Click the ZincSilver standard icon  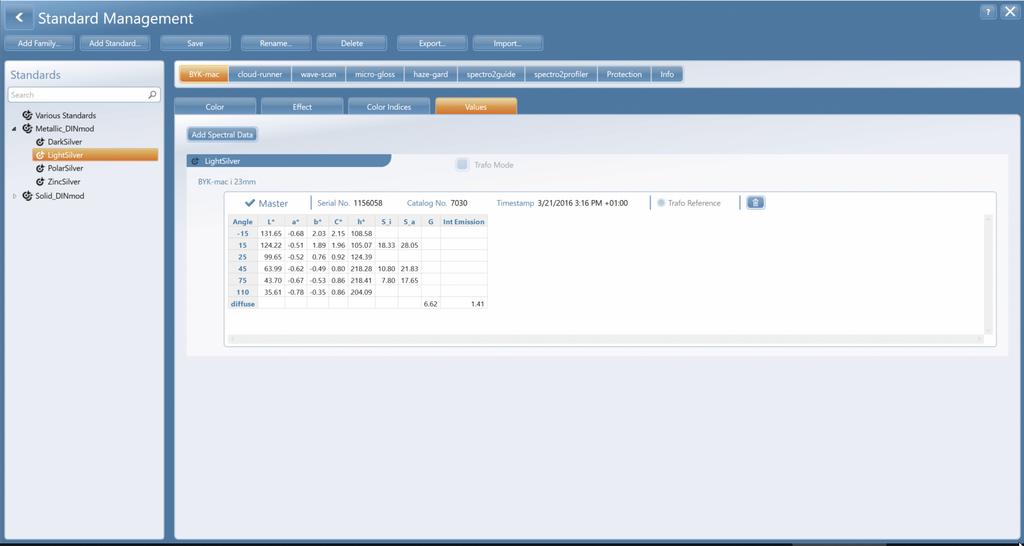[x=40, y=182]
